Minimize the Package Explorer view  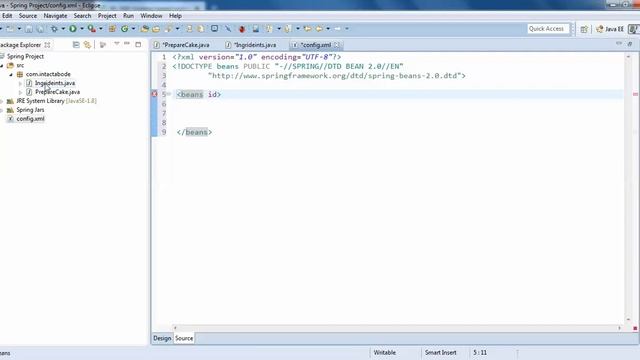[127, 44]
